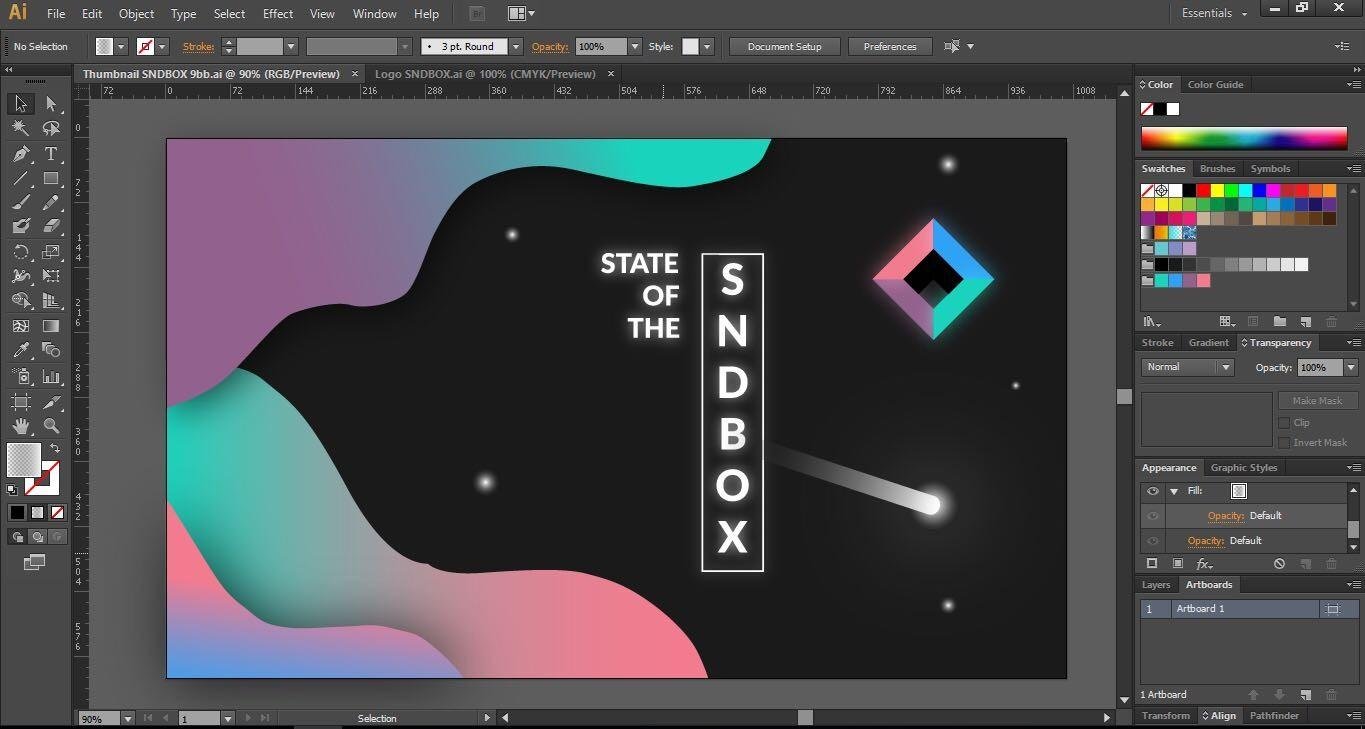The image size is (1365, 729).
Task: Click the Preferences button
Action: (x=890, y=46)
